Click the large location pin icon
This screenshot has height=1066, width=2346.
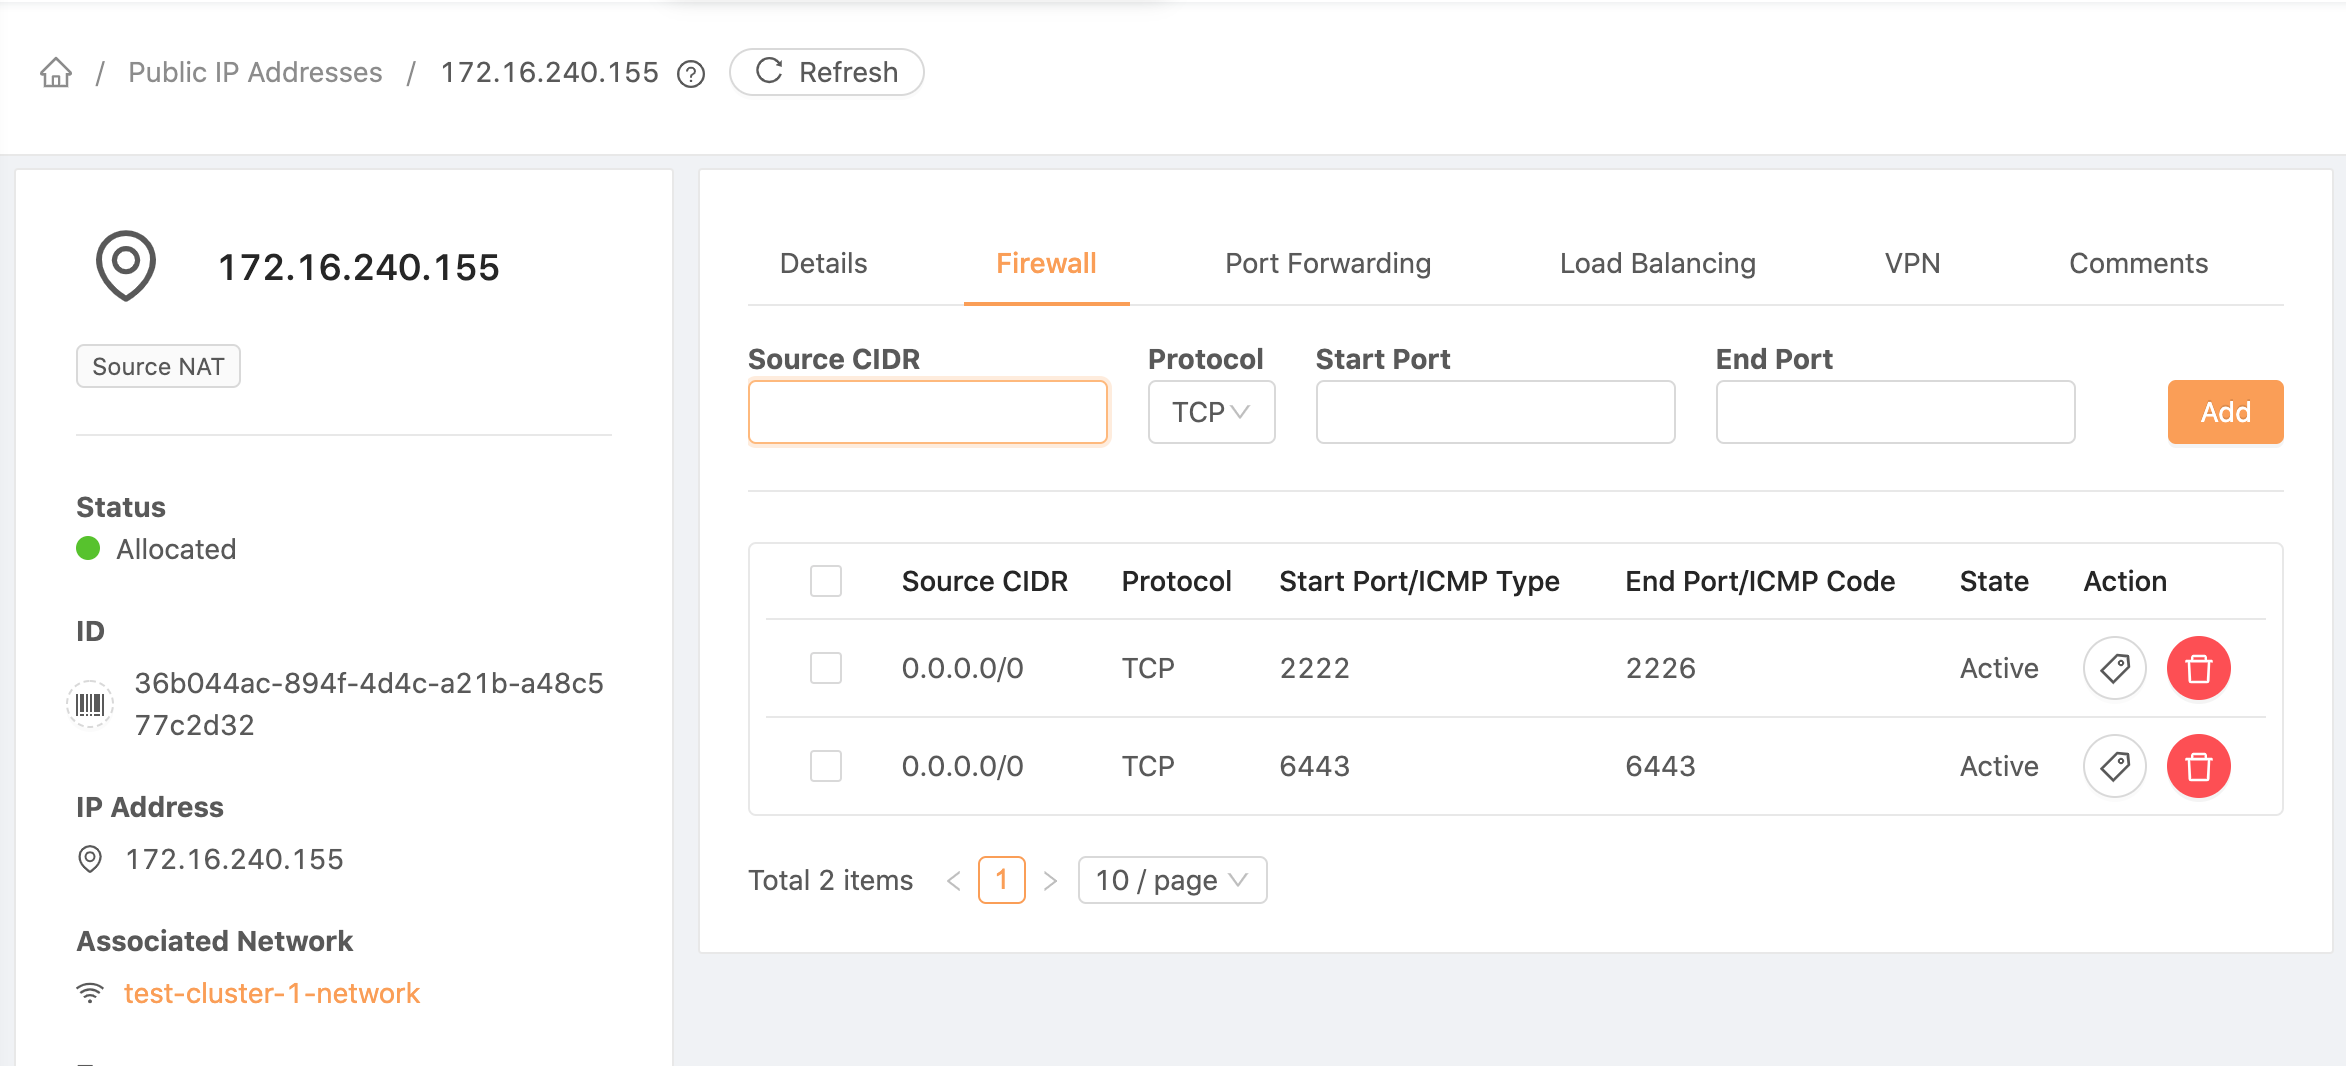point(126,265)
